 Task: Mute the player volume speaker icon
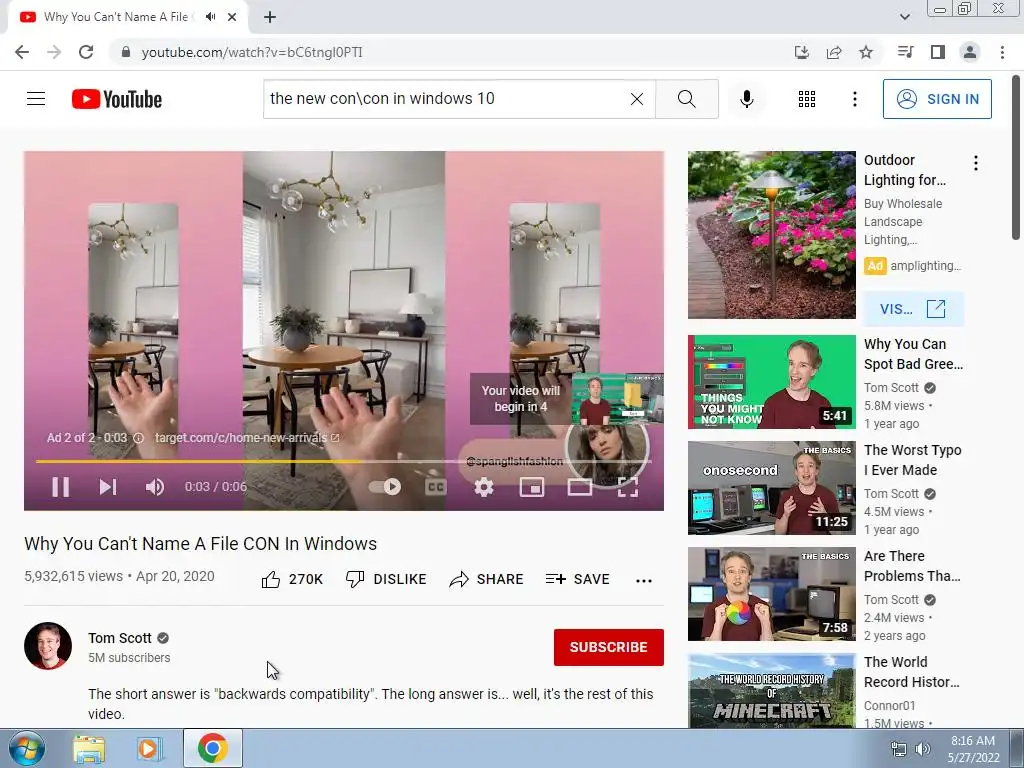tap(155, 487)
